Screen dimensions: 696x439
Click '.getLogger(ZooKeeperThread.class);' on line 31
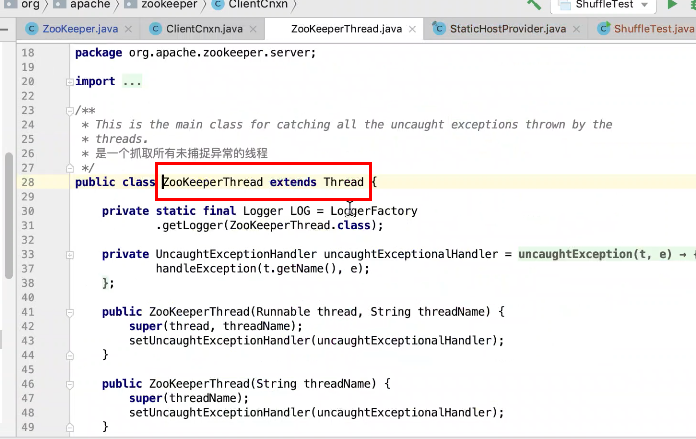tap(269, 225)
